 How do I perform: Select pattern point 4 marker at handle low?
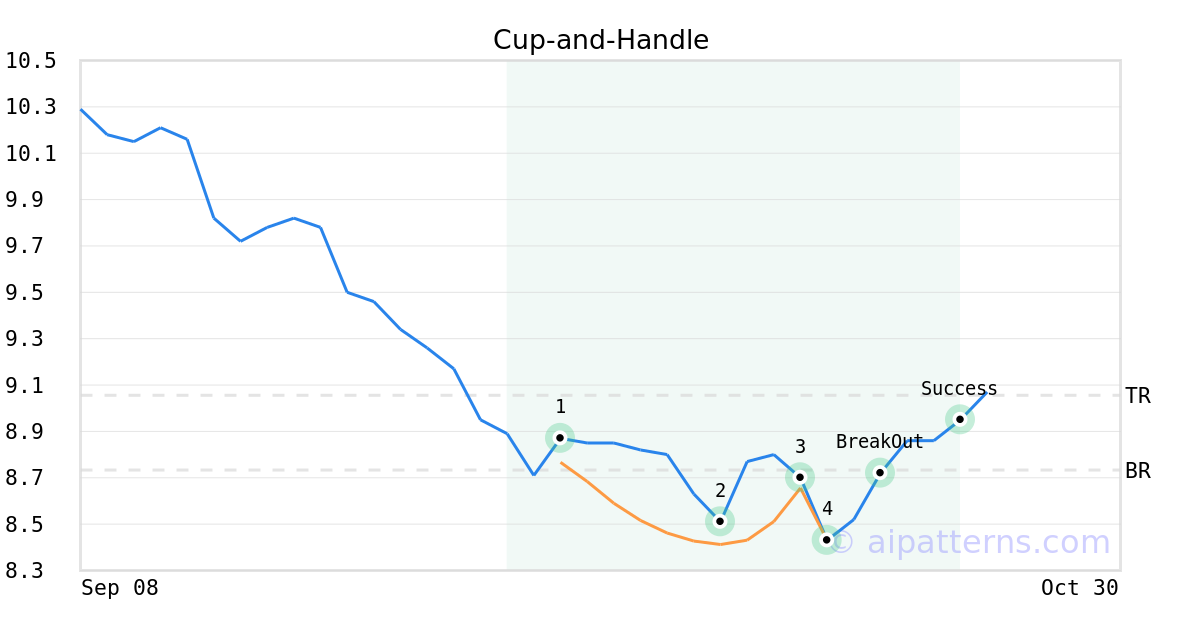827,540
